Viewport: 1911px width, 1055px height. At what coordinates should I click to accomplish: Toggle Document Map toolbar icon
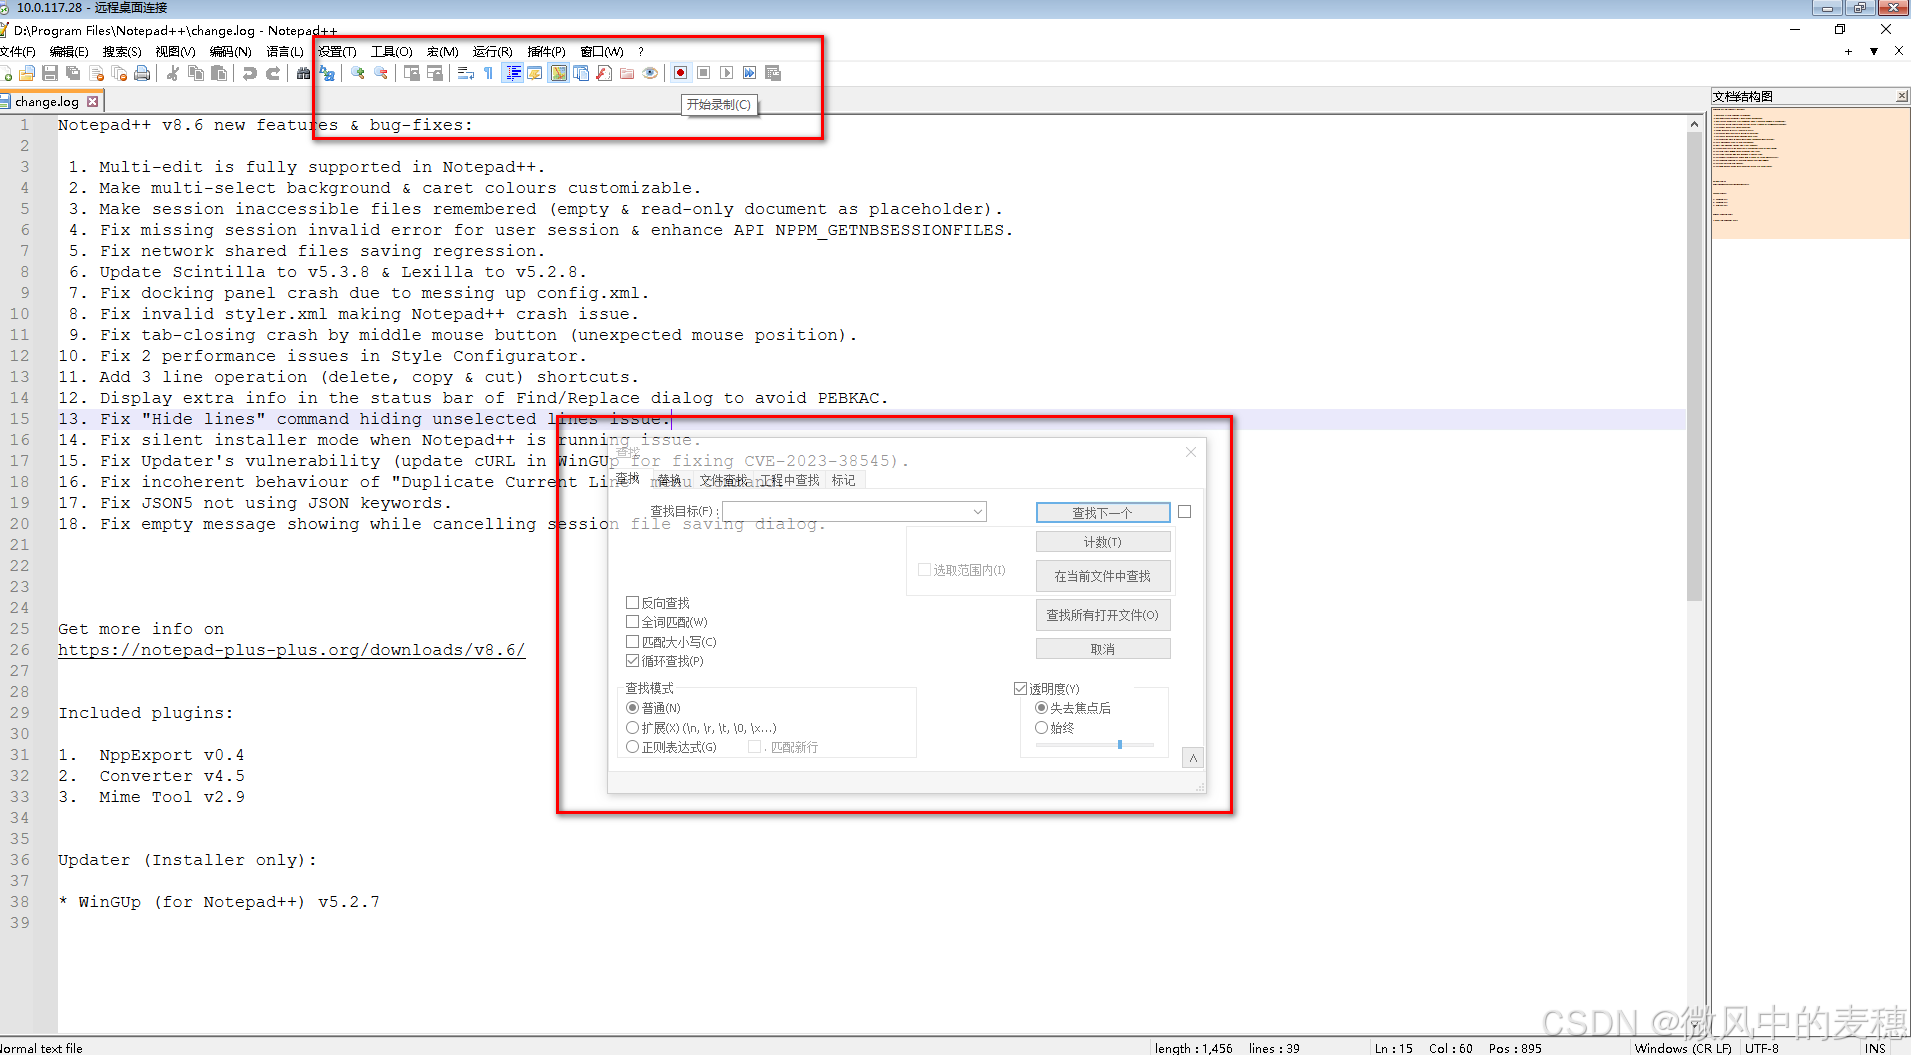pos(558,73)
